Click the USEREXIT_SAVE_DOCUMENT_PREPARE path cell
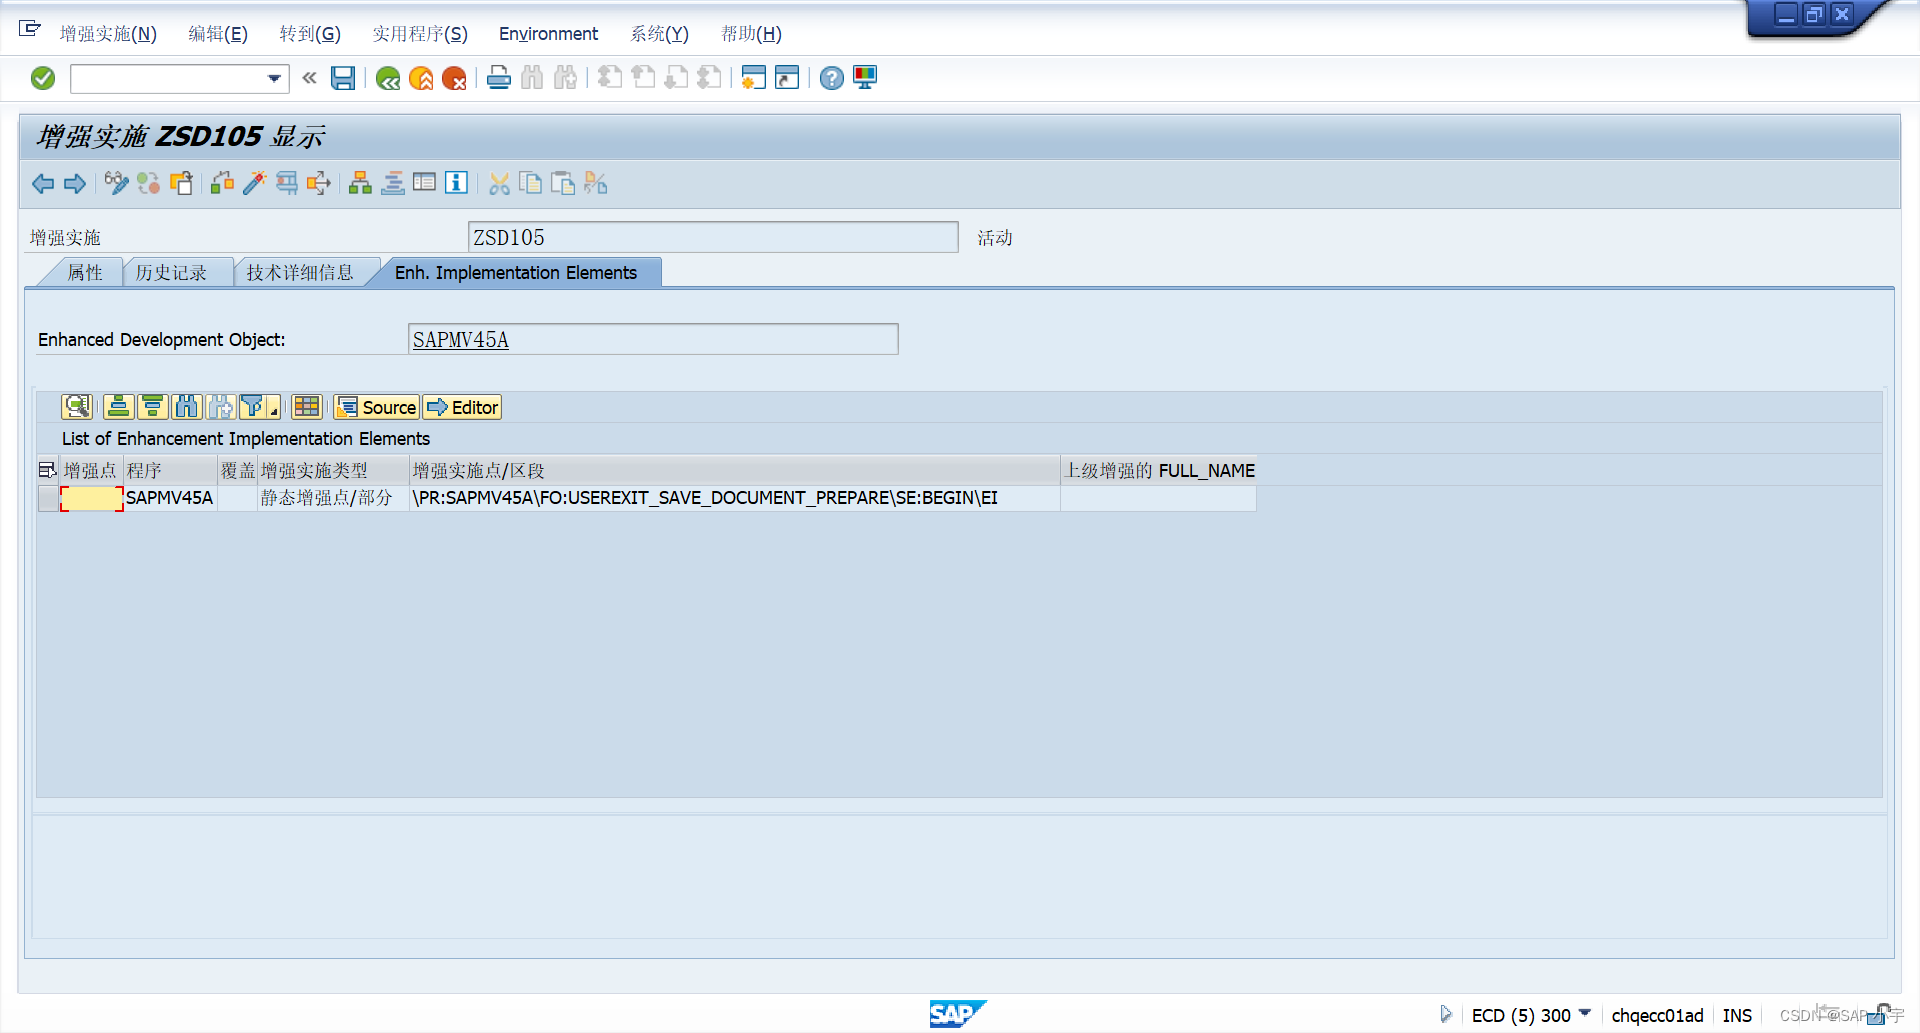The width and height of the screenshot is (1920, 1033). [735, 498]
